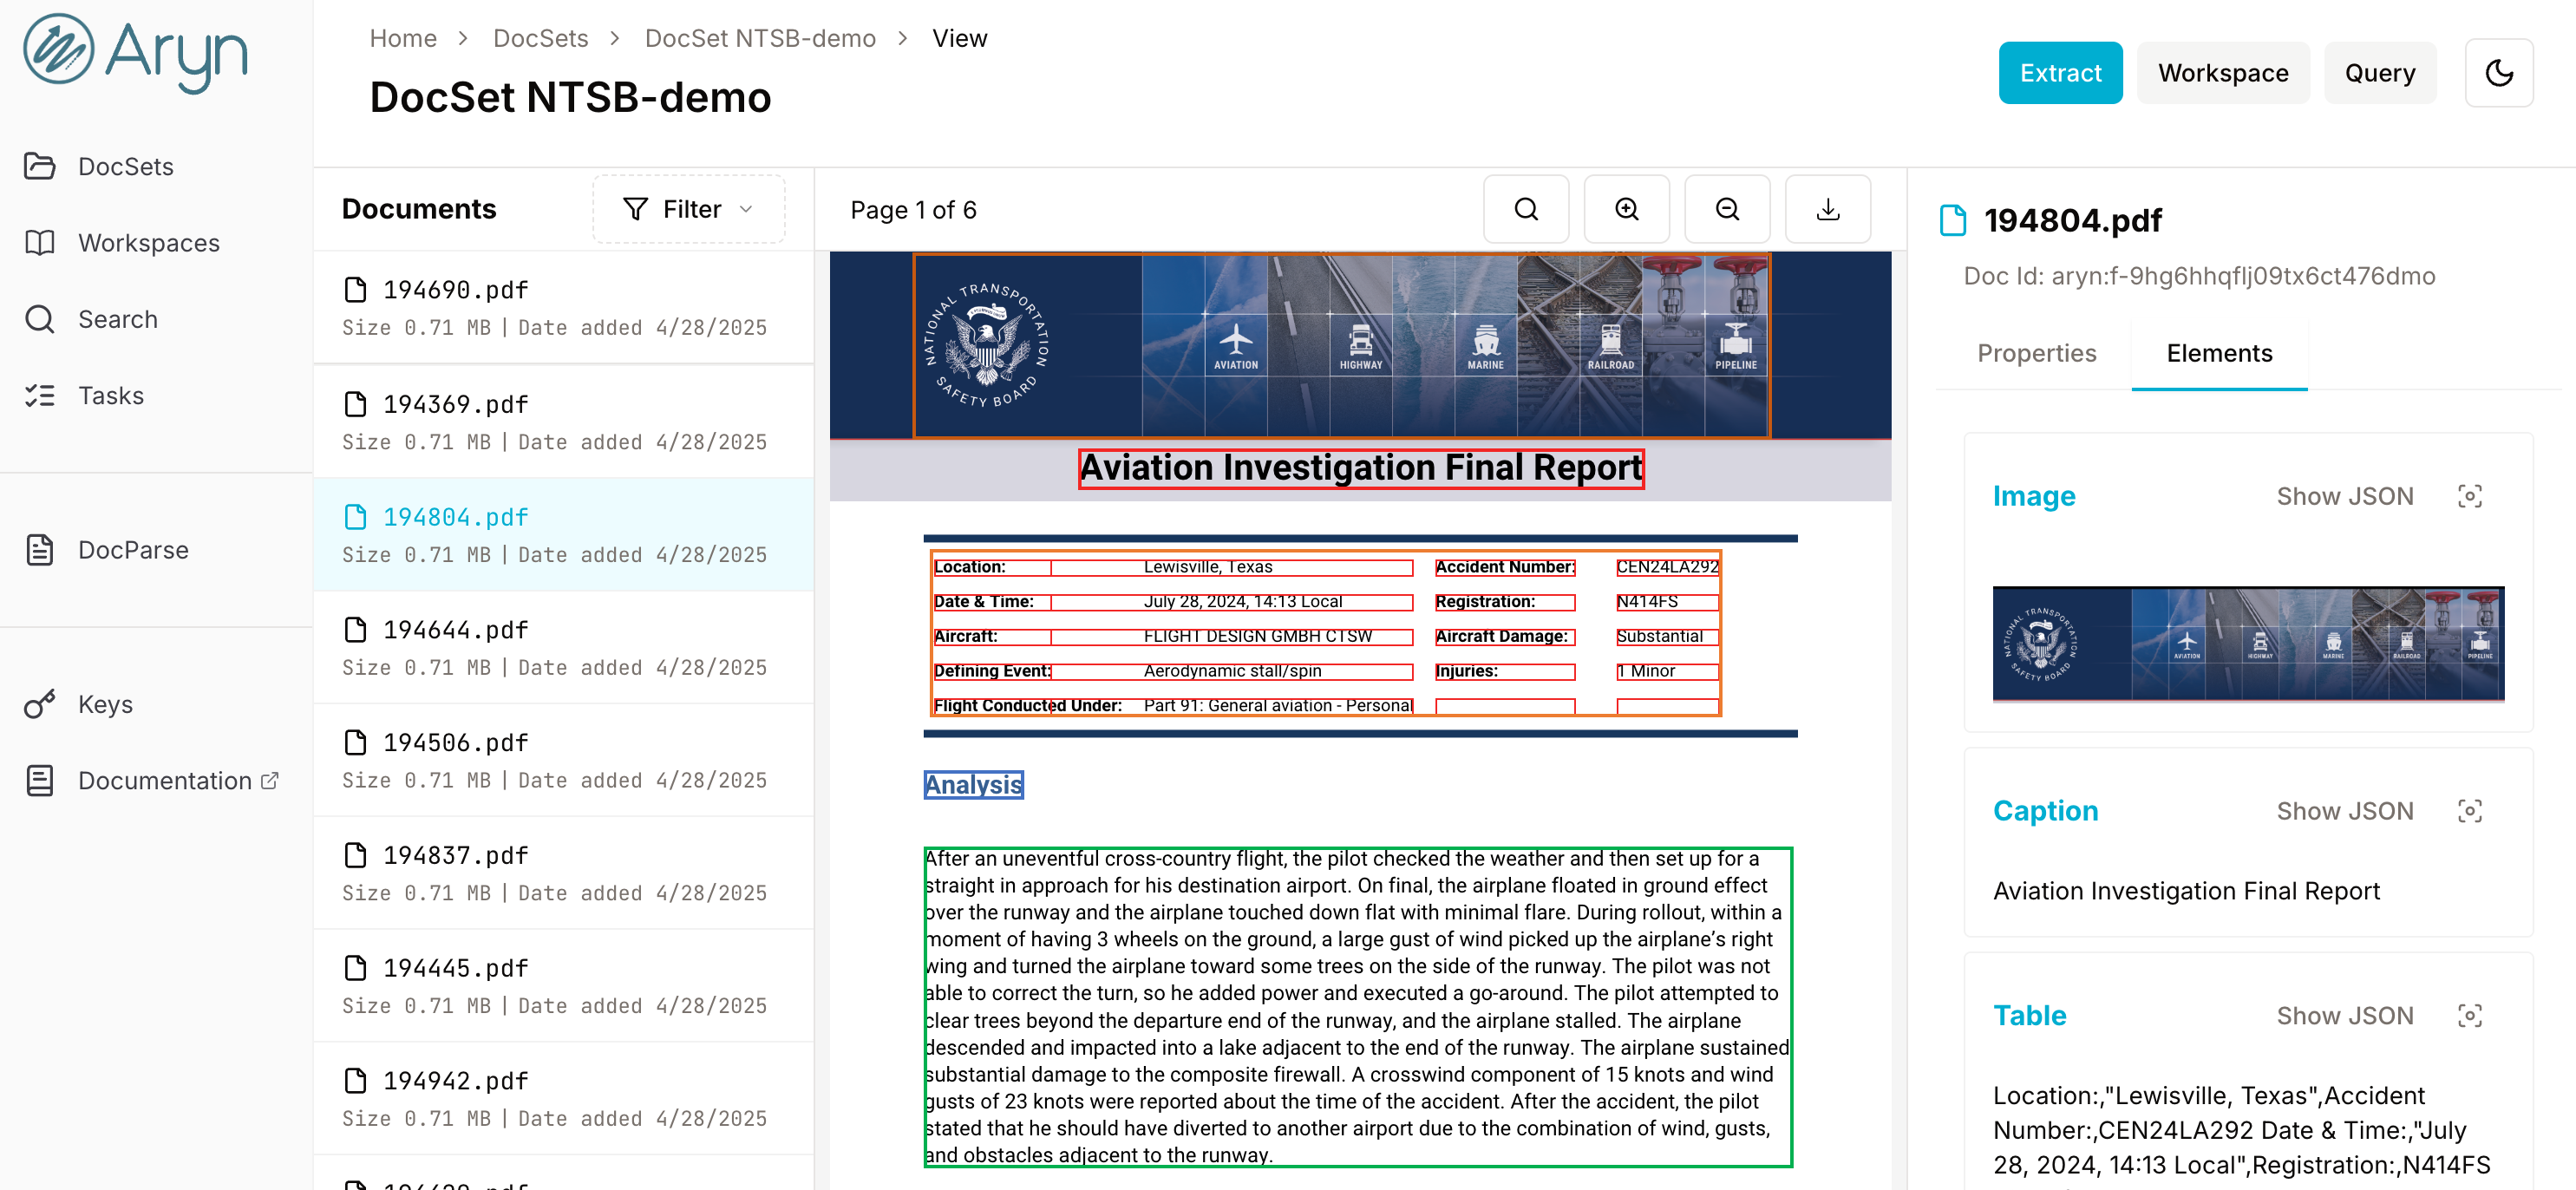
Task: Open the Filter dropdown
Action: (688, 209)
